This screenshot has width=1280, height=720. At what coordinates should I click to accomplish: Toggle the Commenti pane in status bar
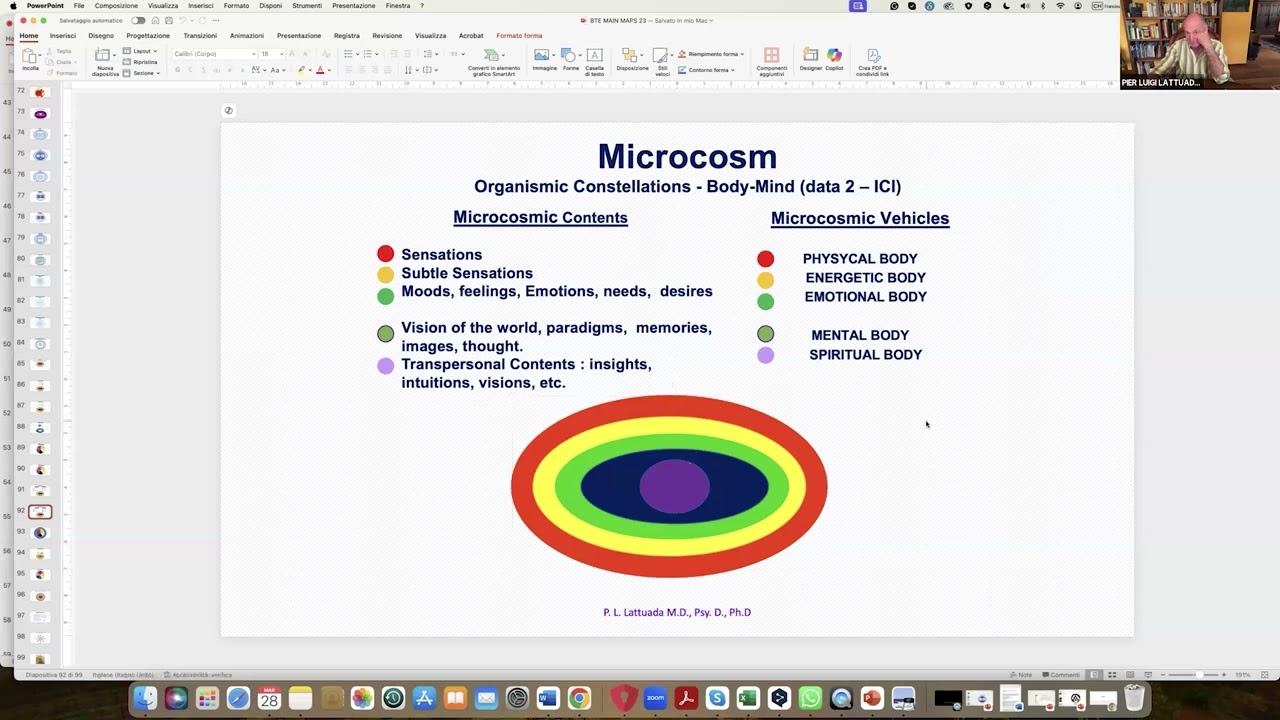(1061, 675)
